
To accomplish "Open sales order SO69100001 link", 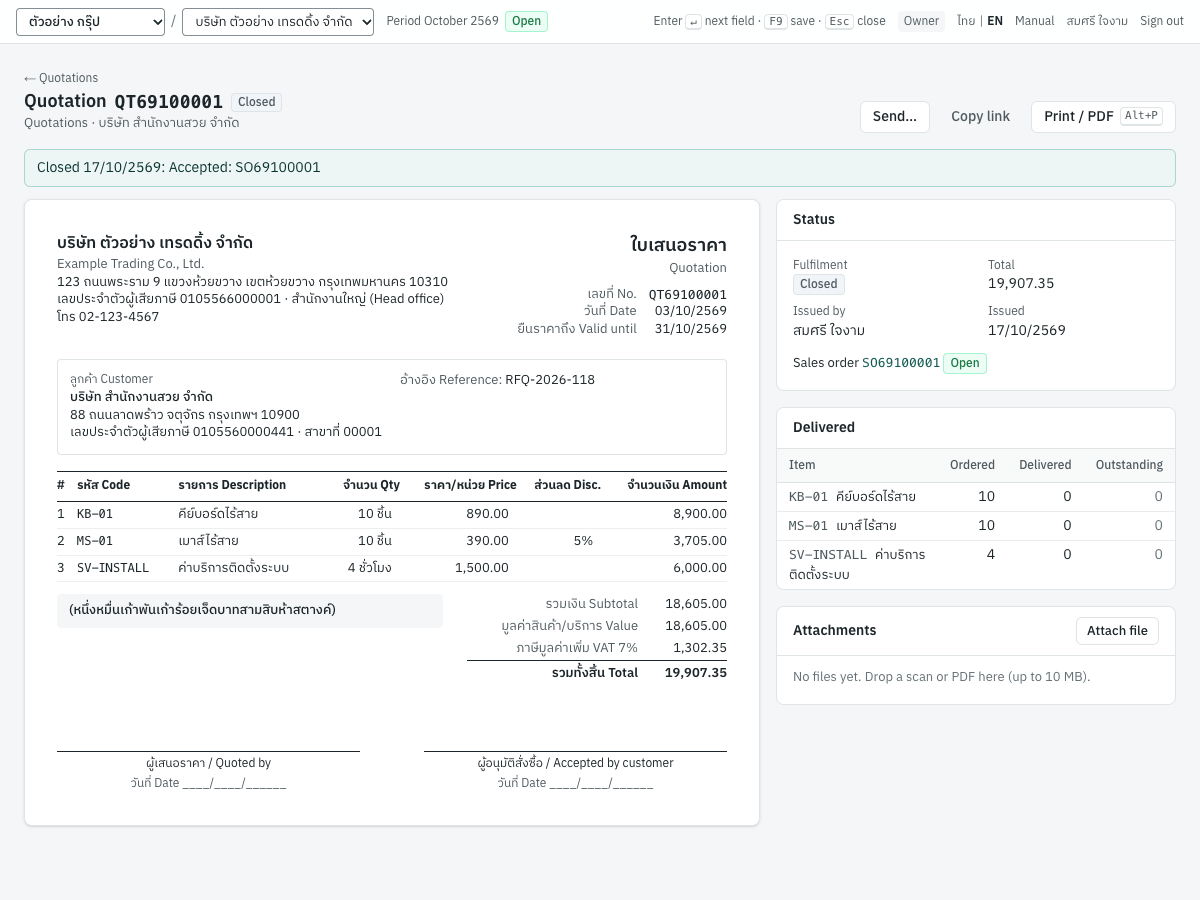I will 901,363.
